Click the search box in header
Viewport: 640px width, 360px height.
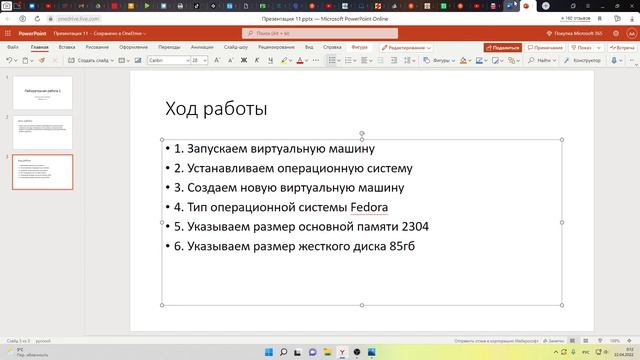click(x=320, y=33)
